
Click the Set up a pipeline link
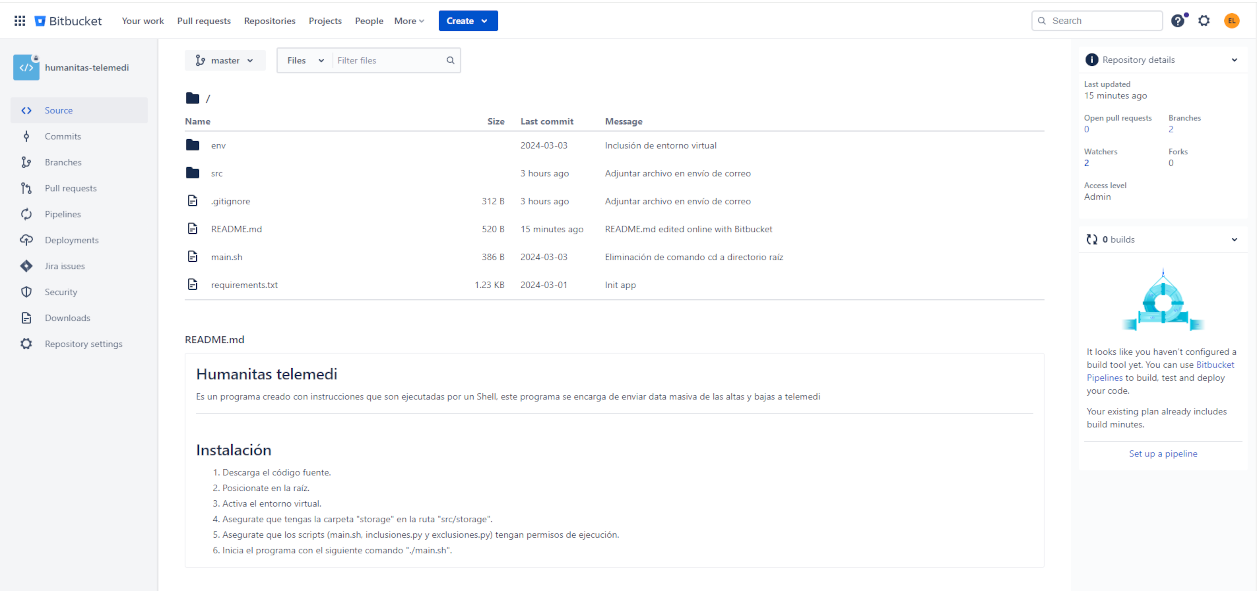coord(1162,454)
